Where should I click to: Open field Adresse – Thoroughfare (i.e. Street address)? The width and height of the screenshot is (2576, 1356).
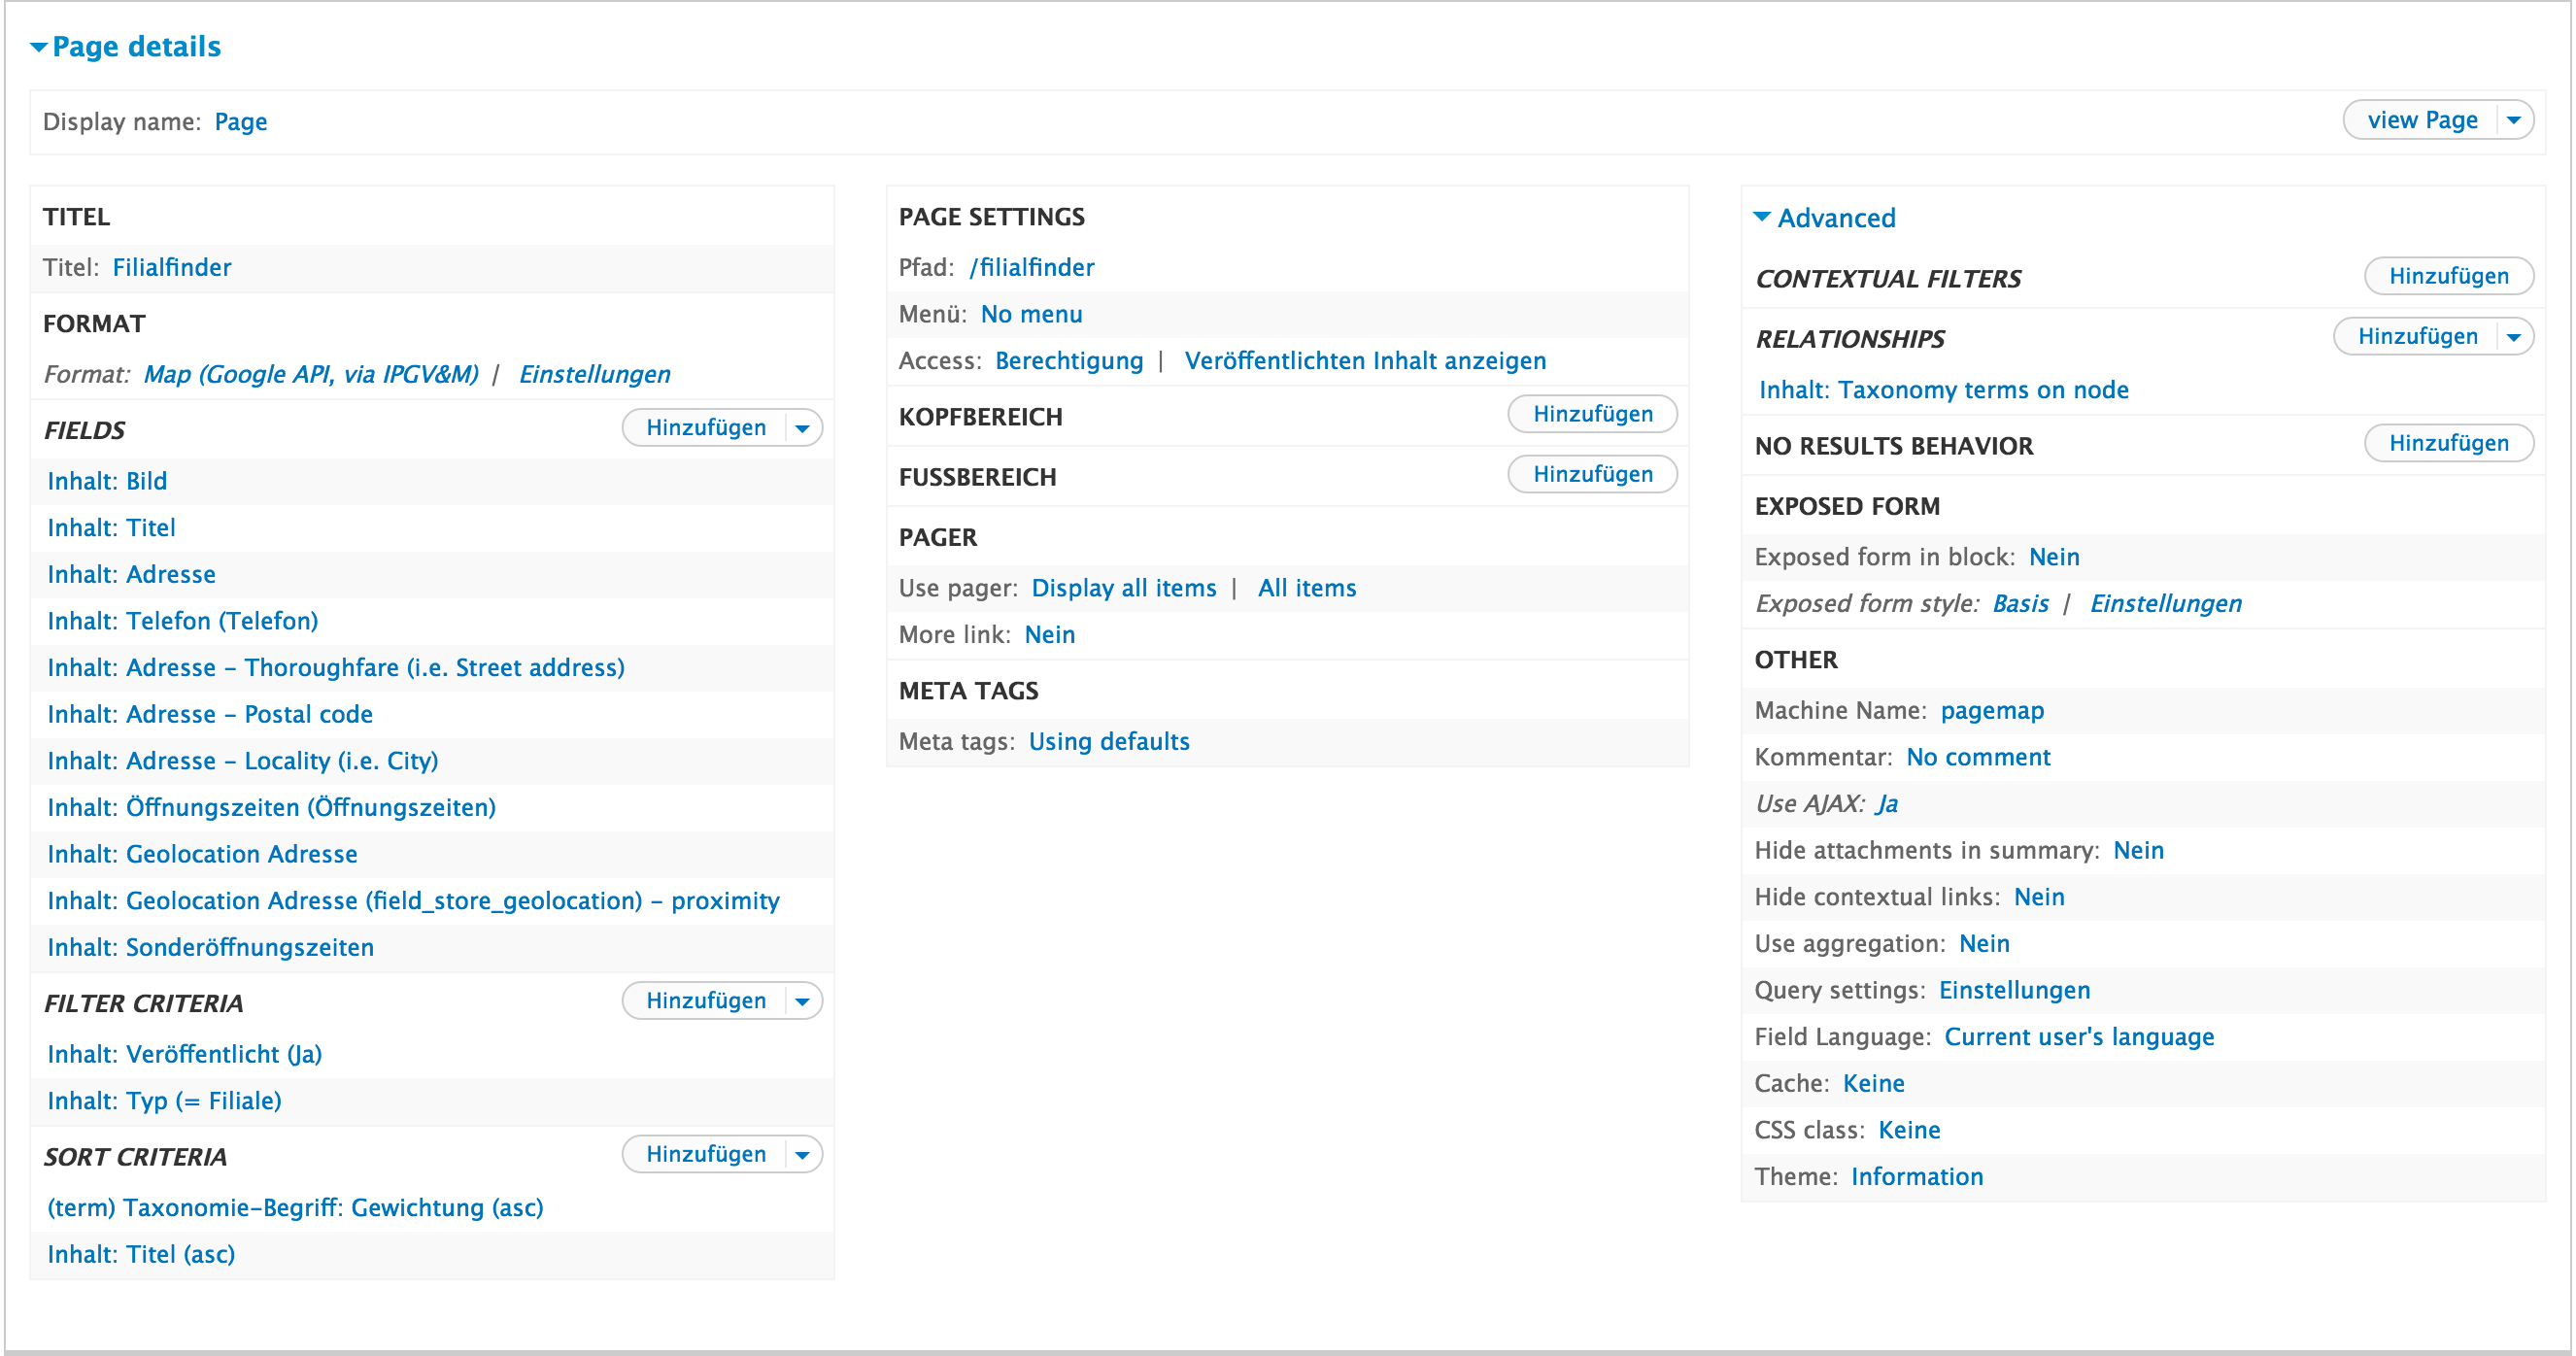tap(335, 668)
